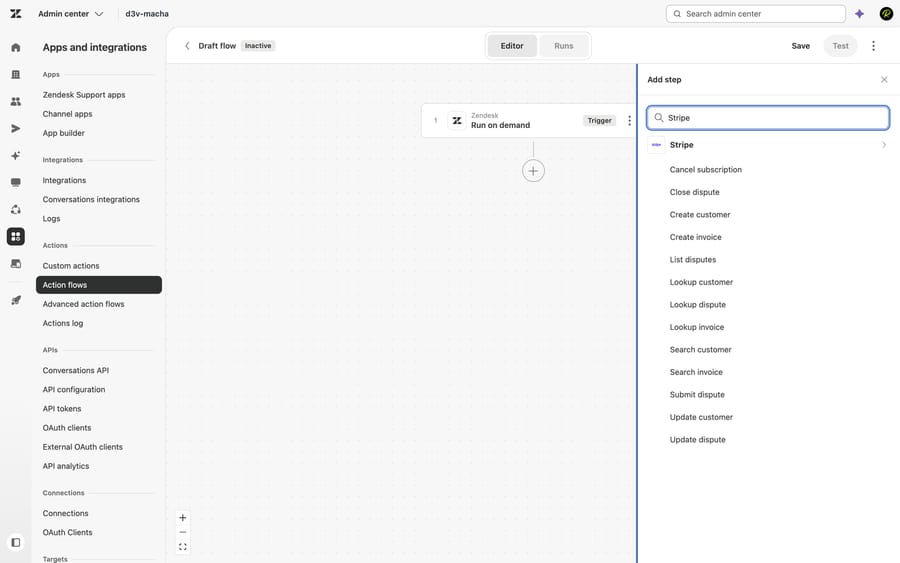
Task: Switch to the Runs tab
Action: coord(564,46)
